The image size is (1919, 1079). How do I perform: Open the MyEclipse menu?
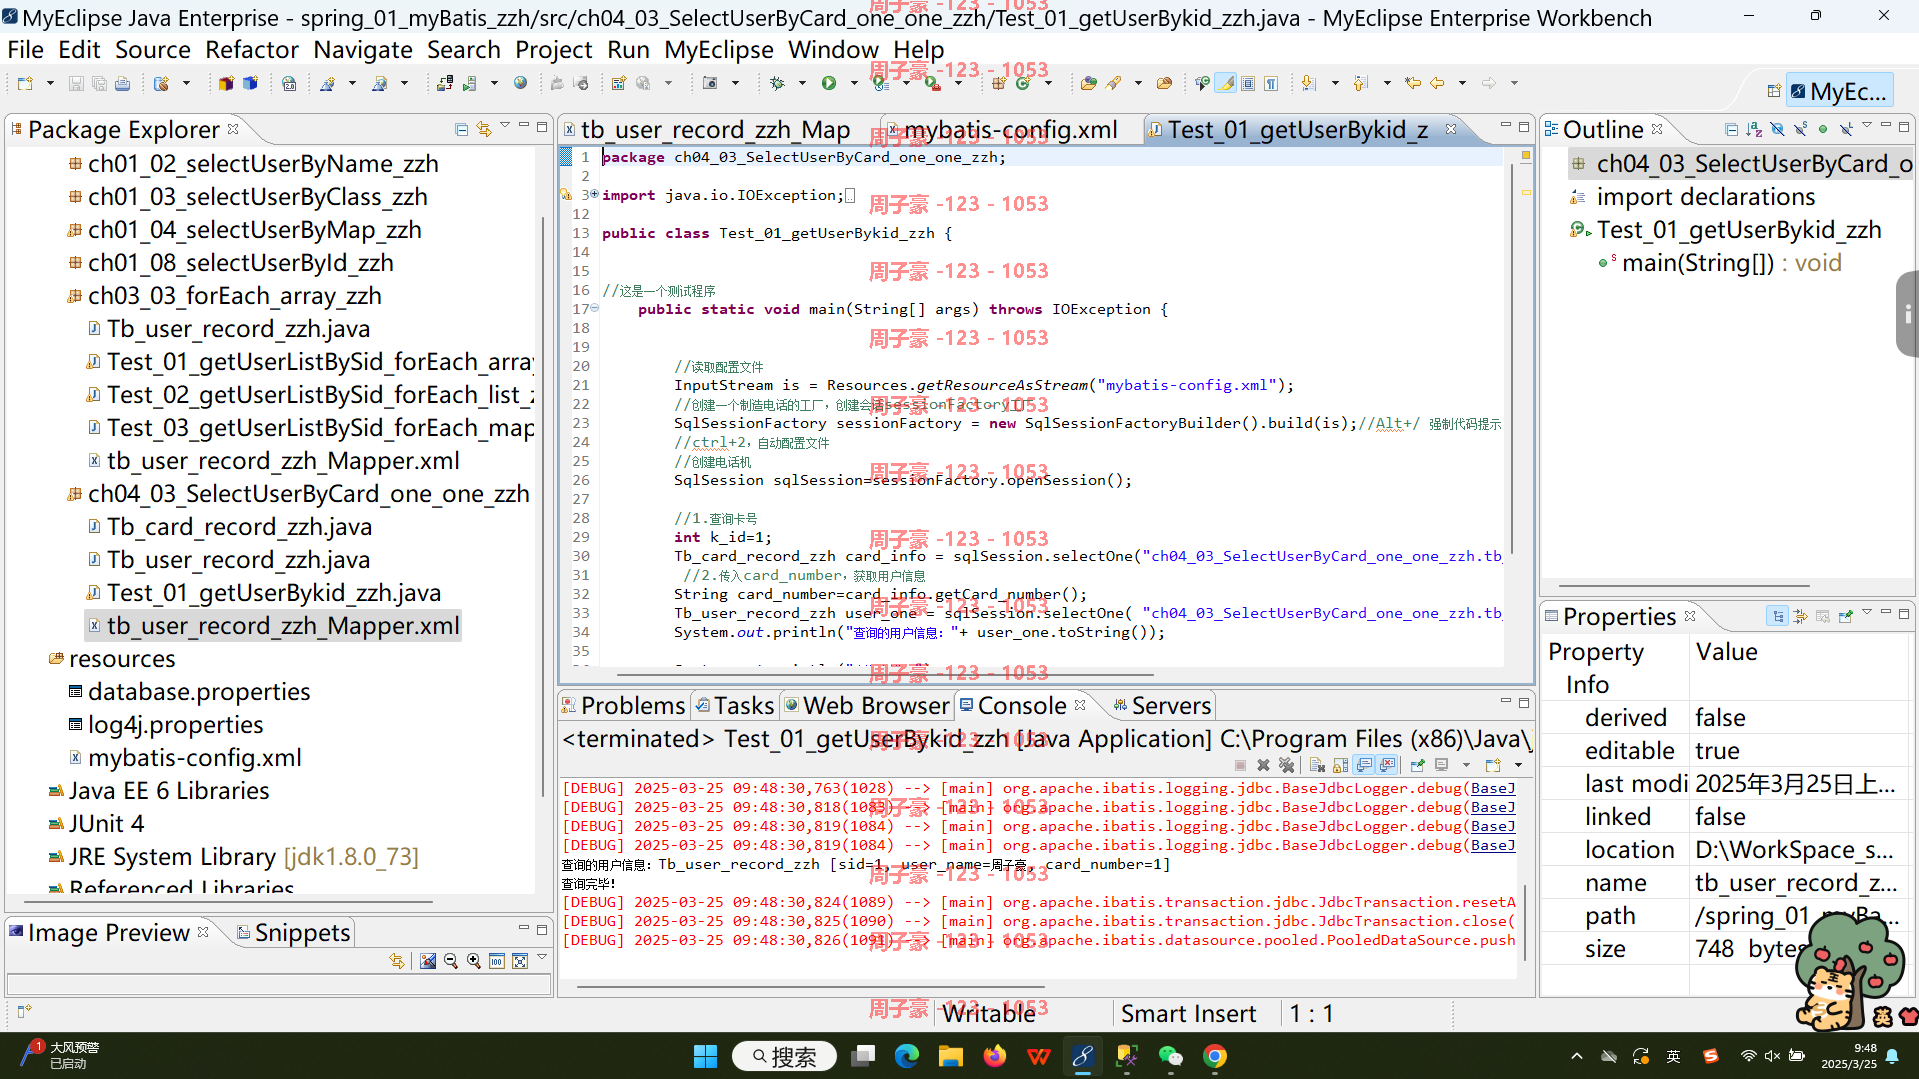pos(718,50)
